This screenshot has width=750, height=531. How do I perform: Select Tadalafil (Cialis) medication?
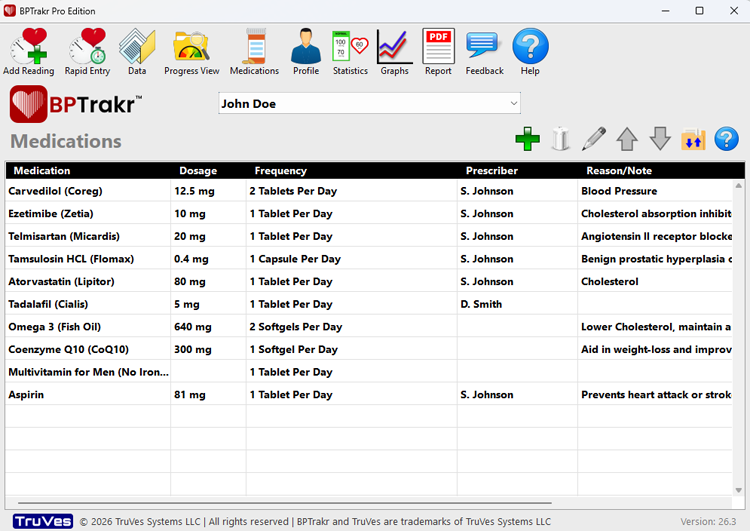[x=369, y=304]
